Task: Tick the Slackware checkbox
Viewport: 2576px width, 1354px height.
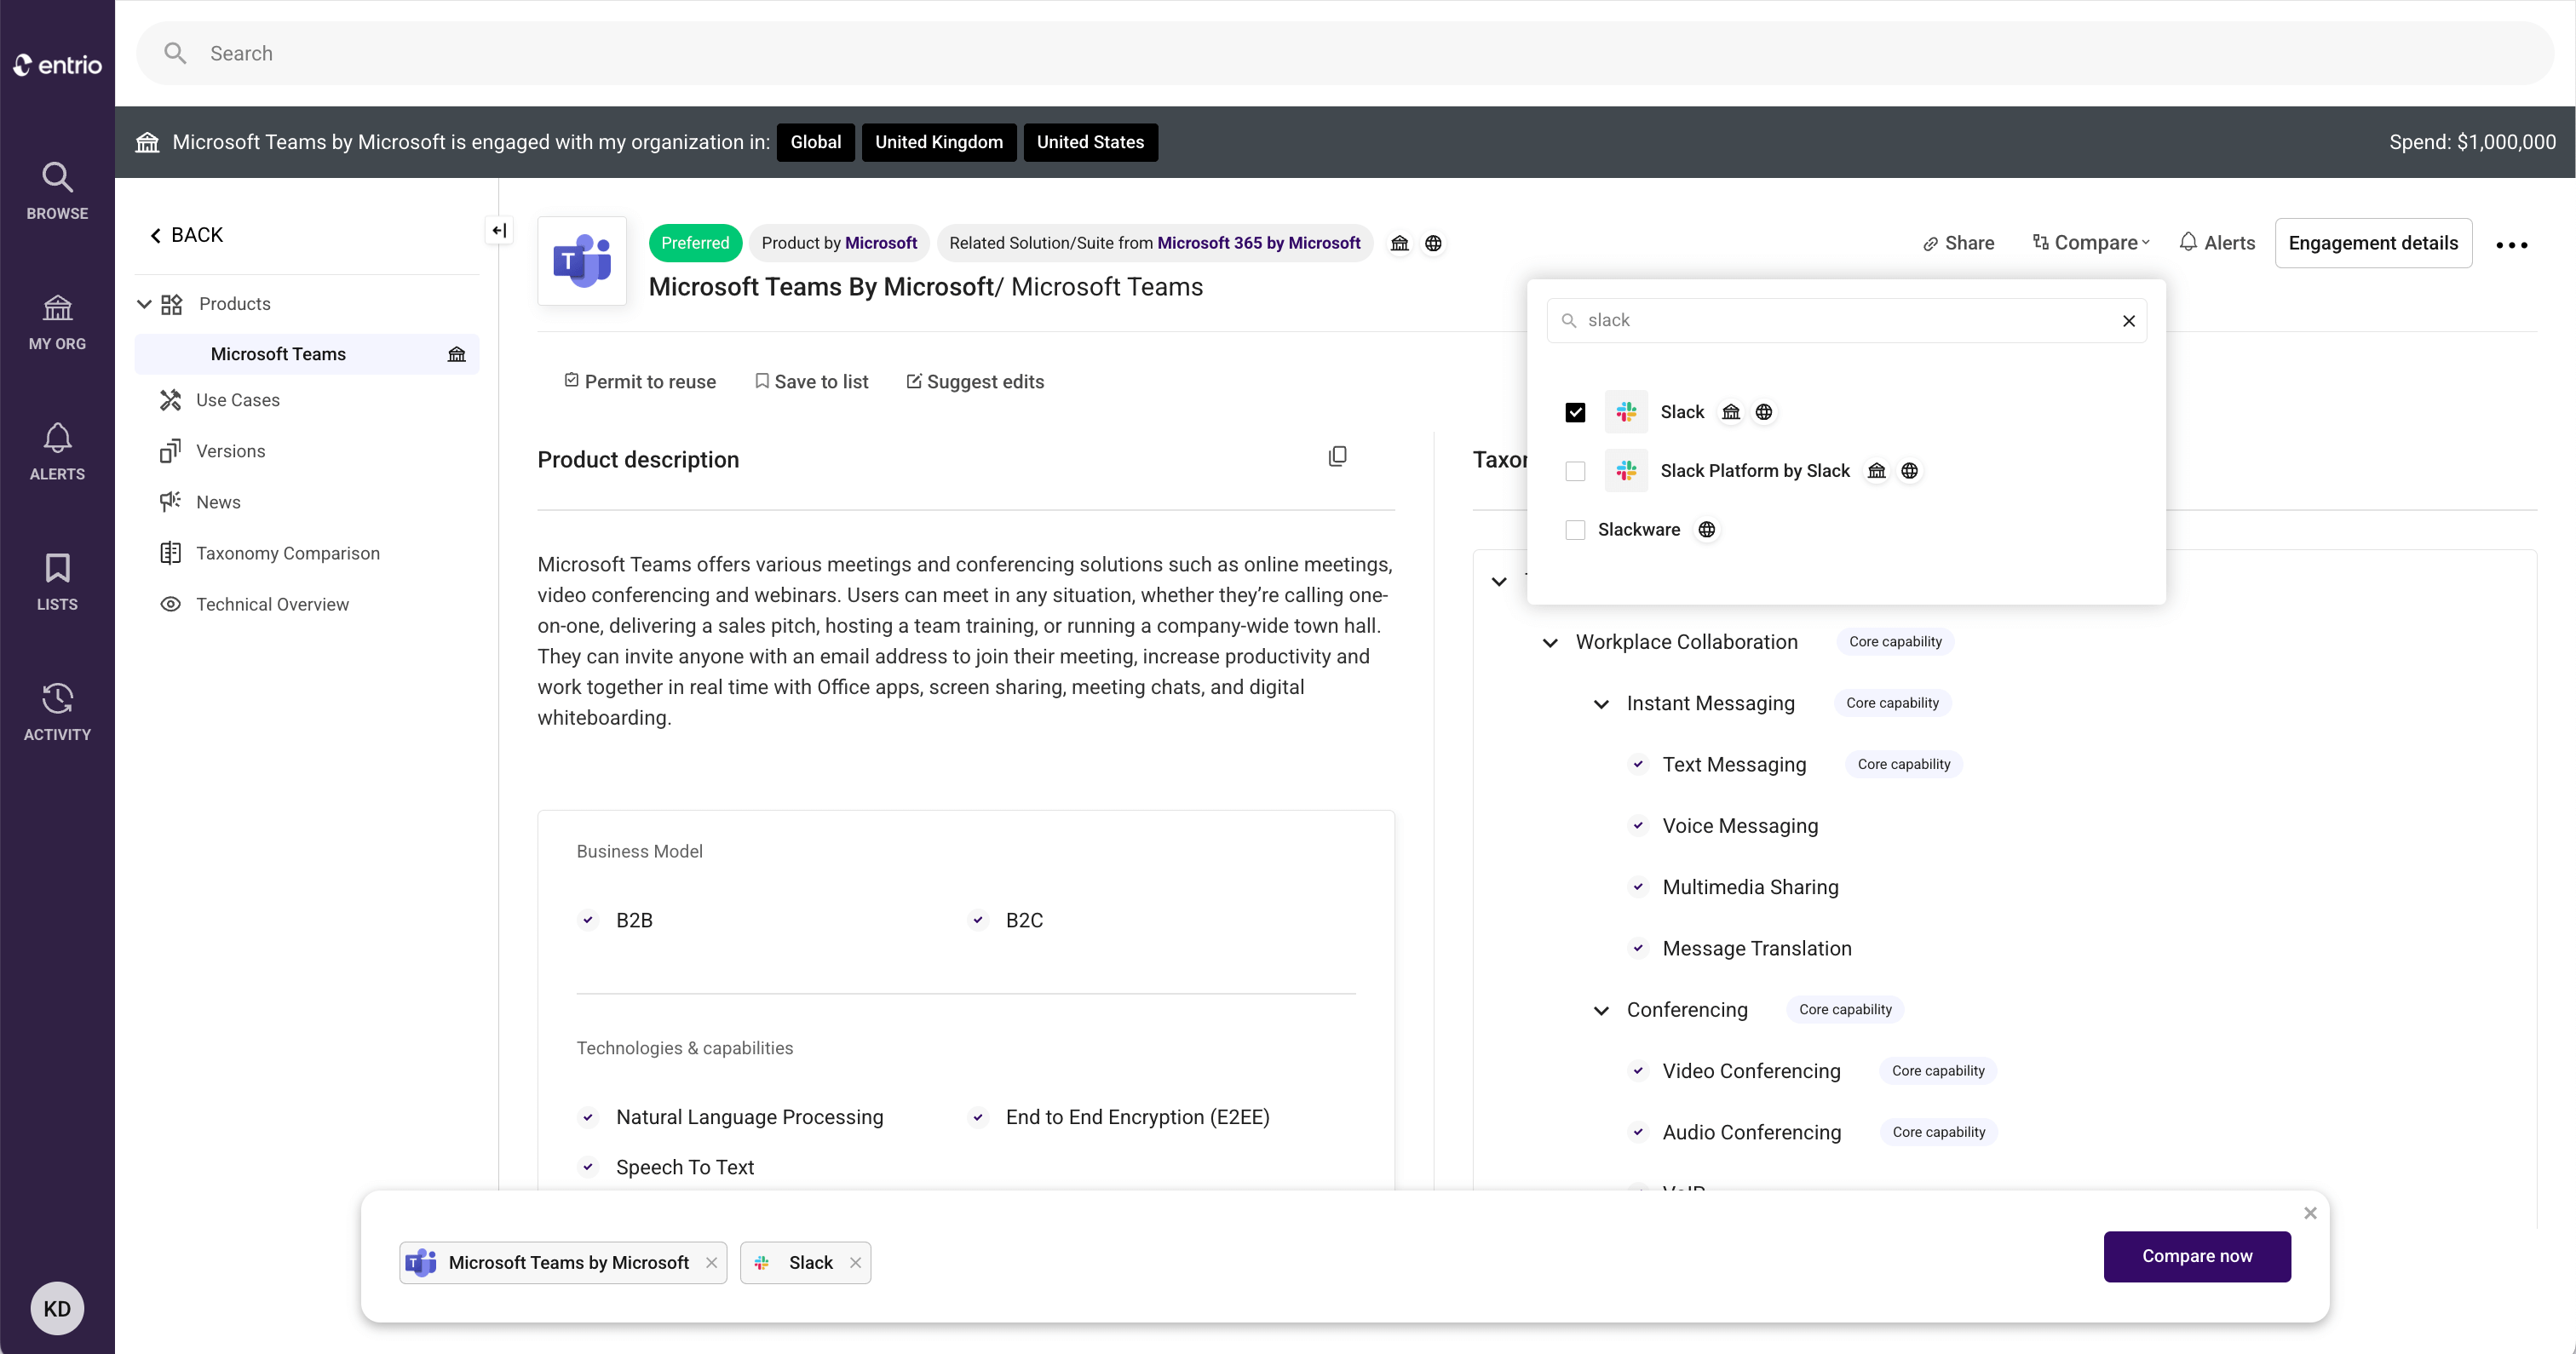Action: tap(1575, 530)
